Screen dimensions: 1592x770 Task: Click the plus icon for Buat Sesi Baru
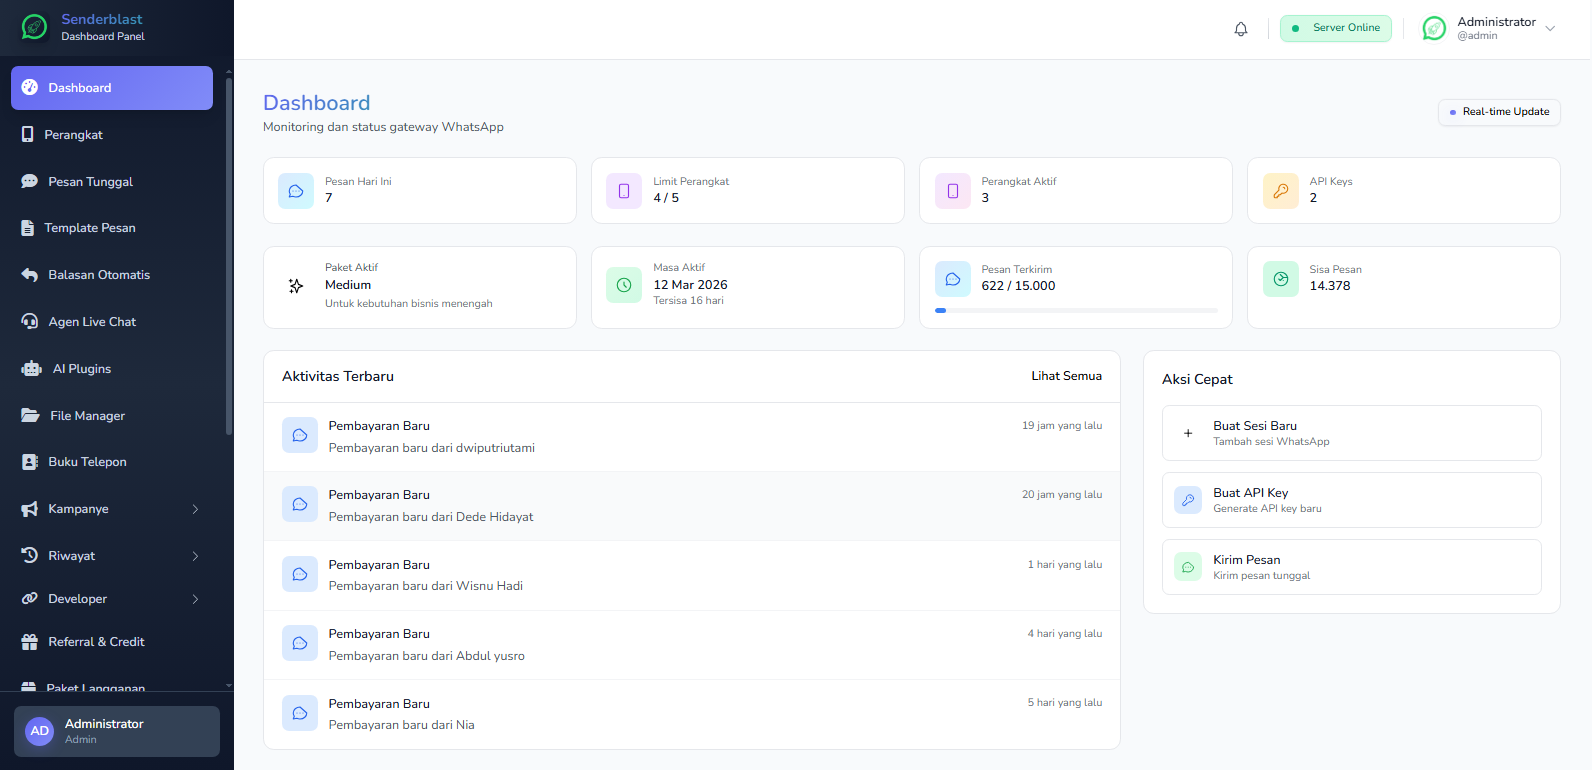coord(1188,433)
